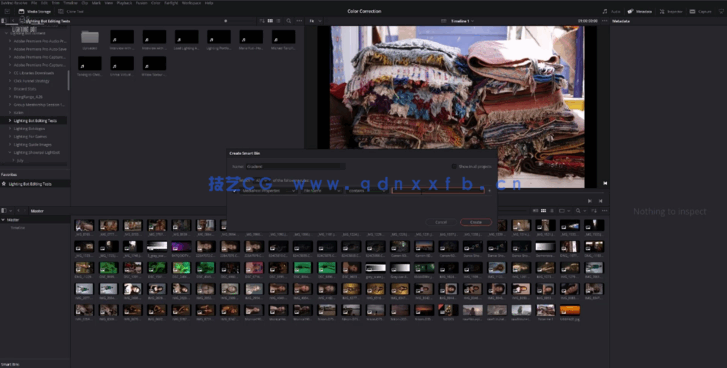Open the Media Storage panel

(x=34, y=11)
